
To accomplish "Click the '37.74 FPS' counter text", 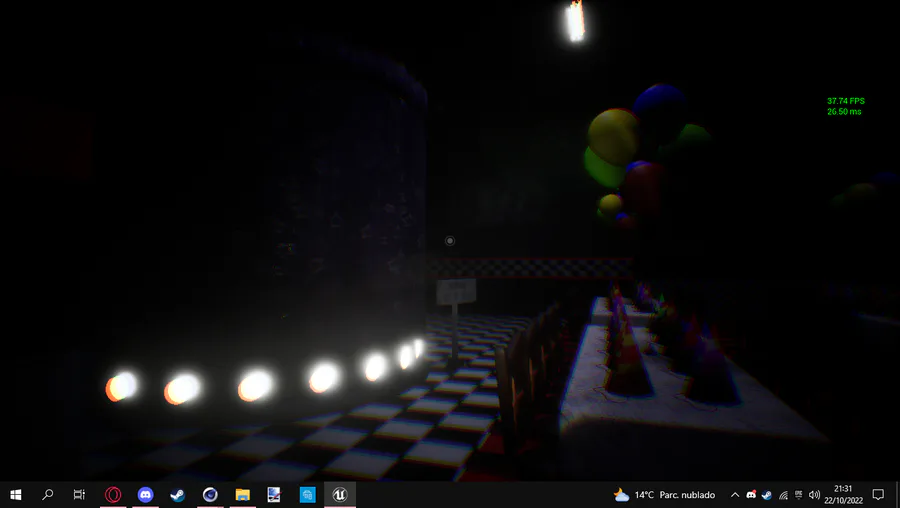I will tap(845, 101).
